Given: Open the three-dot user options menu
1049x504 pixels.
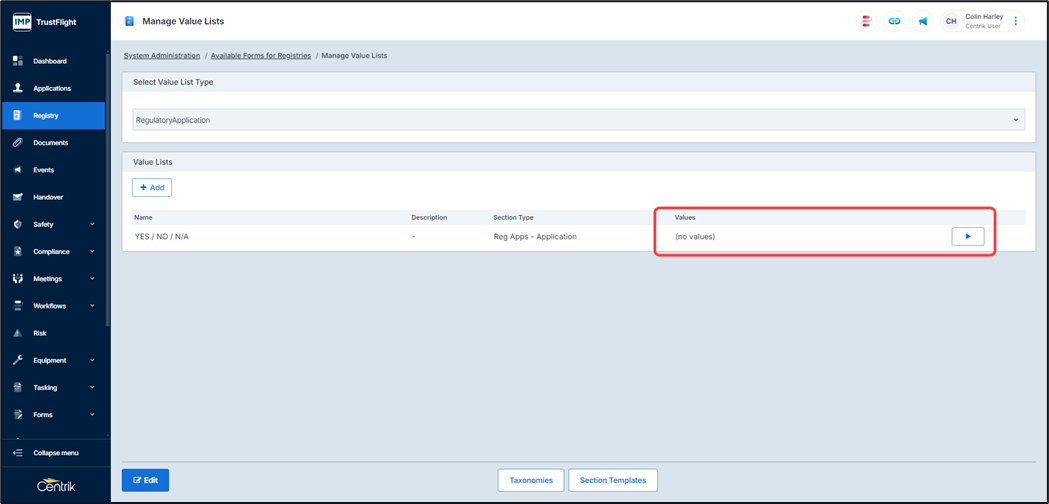Looking at the screenshot, I should [1016, 21].
